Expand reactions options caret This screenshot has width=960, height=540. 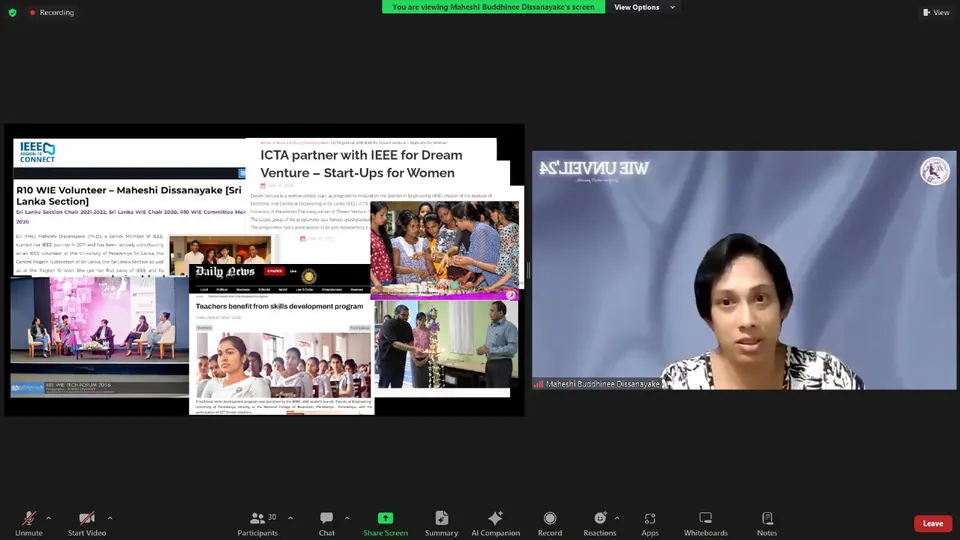617,519
